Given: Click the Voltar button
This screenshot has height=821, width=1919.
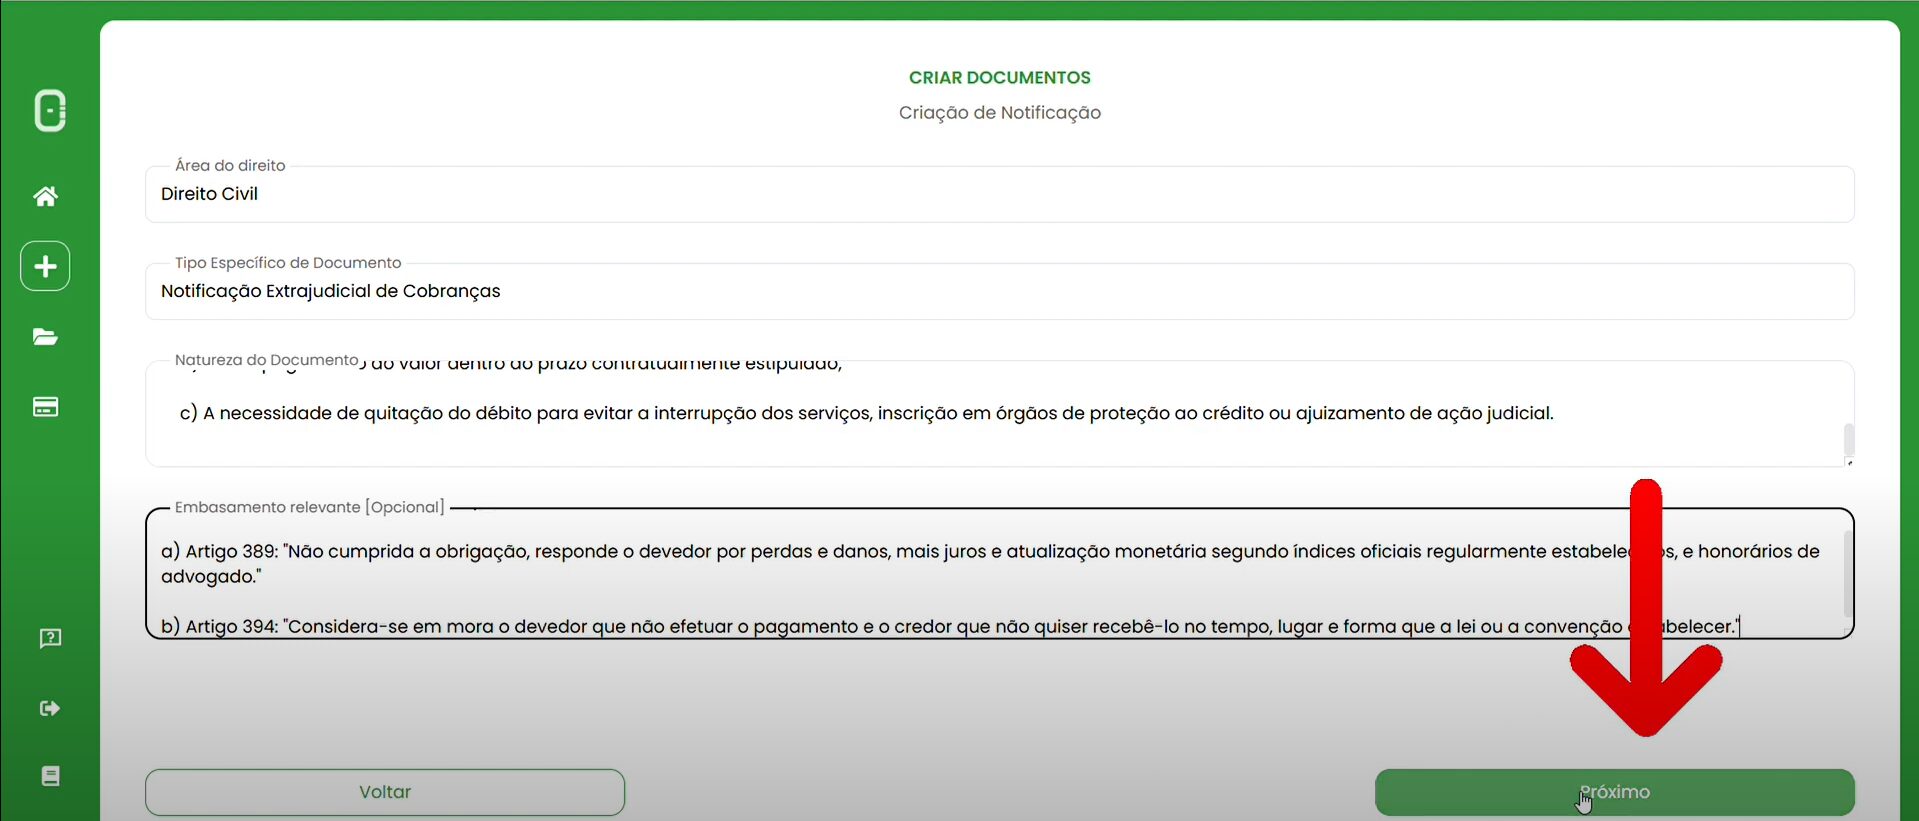Looking at the screenshot, I should coord(385,792).
